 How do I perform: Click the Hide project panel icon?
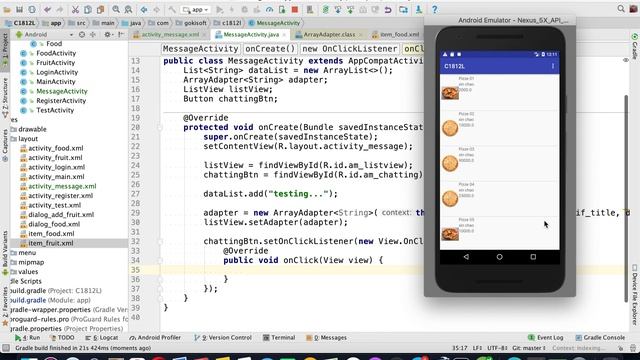point(120,34)
